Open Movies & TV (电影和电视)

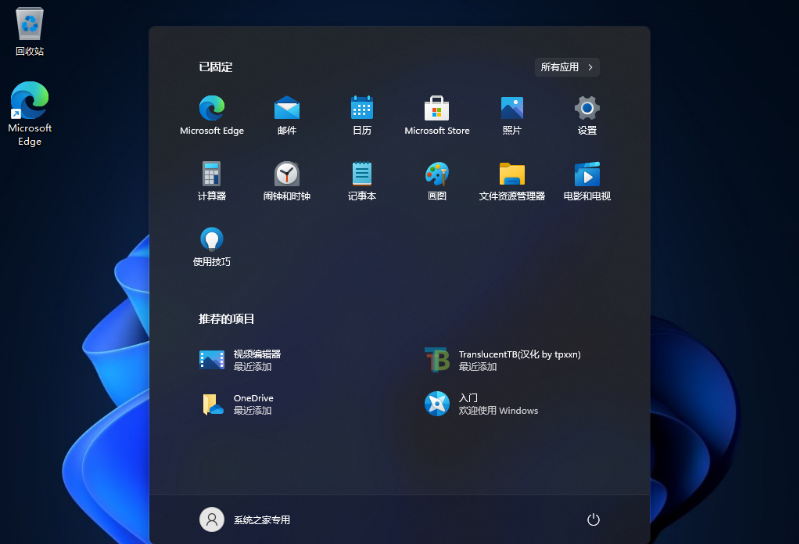[x=587, y=181]
